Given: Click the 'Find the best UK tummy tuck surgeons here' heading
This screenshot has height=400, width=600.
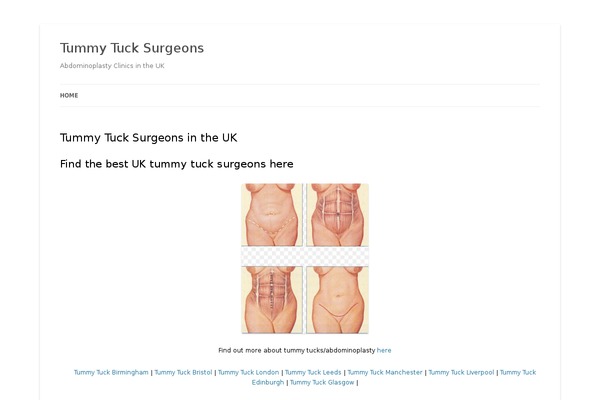Looking at the screenshot, I should (176, 164).
